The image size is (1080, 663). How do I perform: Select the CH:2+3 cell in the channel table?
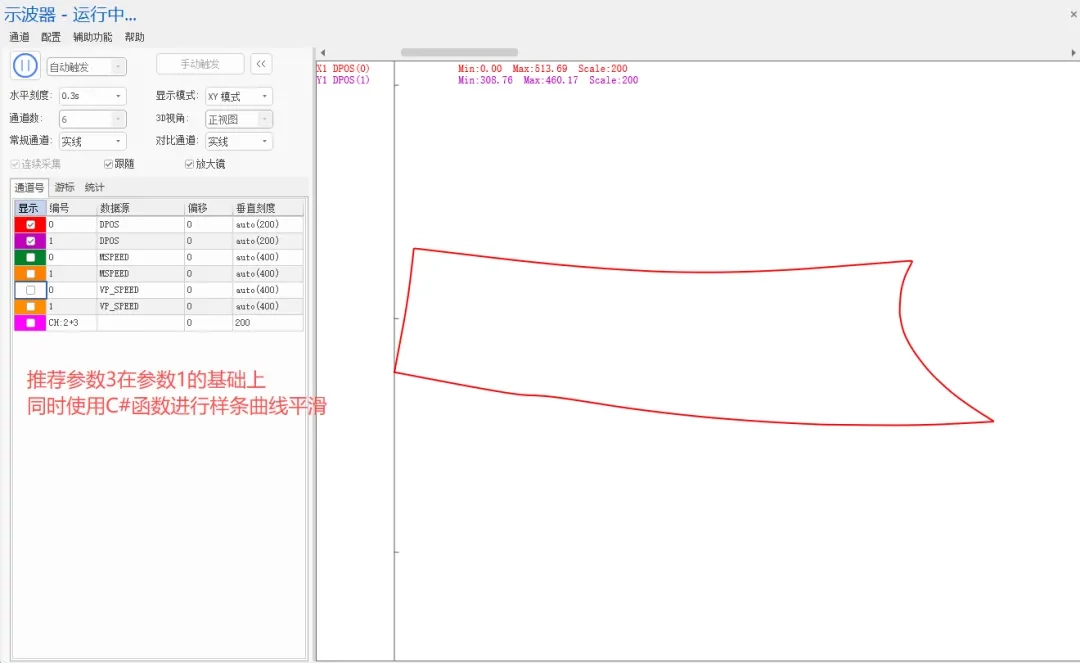click(x=72, y=323)
